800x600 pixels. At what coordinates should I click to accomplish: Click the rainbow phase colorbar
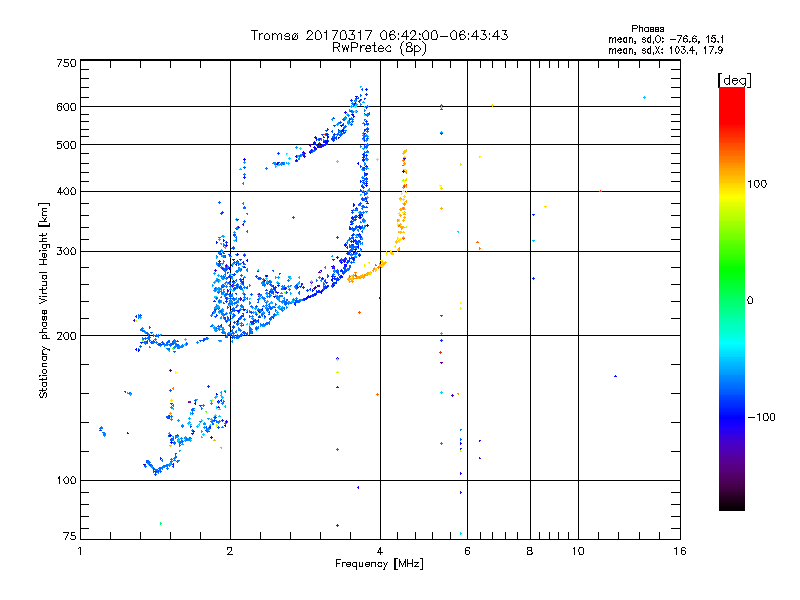pyautogui.click(x=732, y=299)
